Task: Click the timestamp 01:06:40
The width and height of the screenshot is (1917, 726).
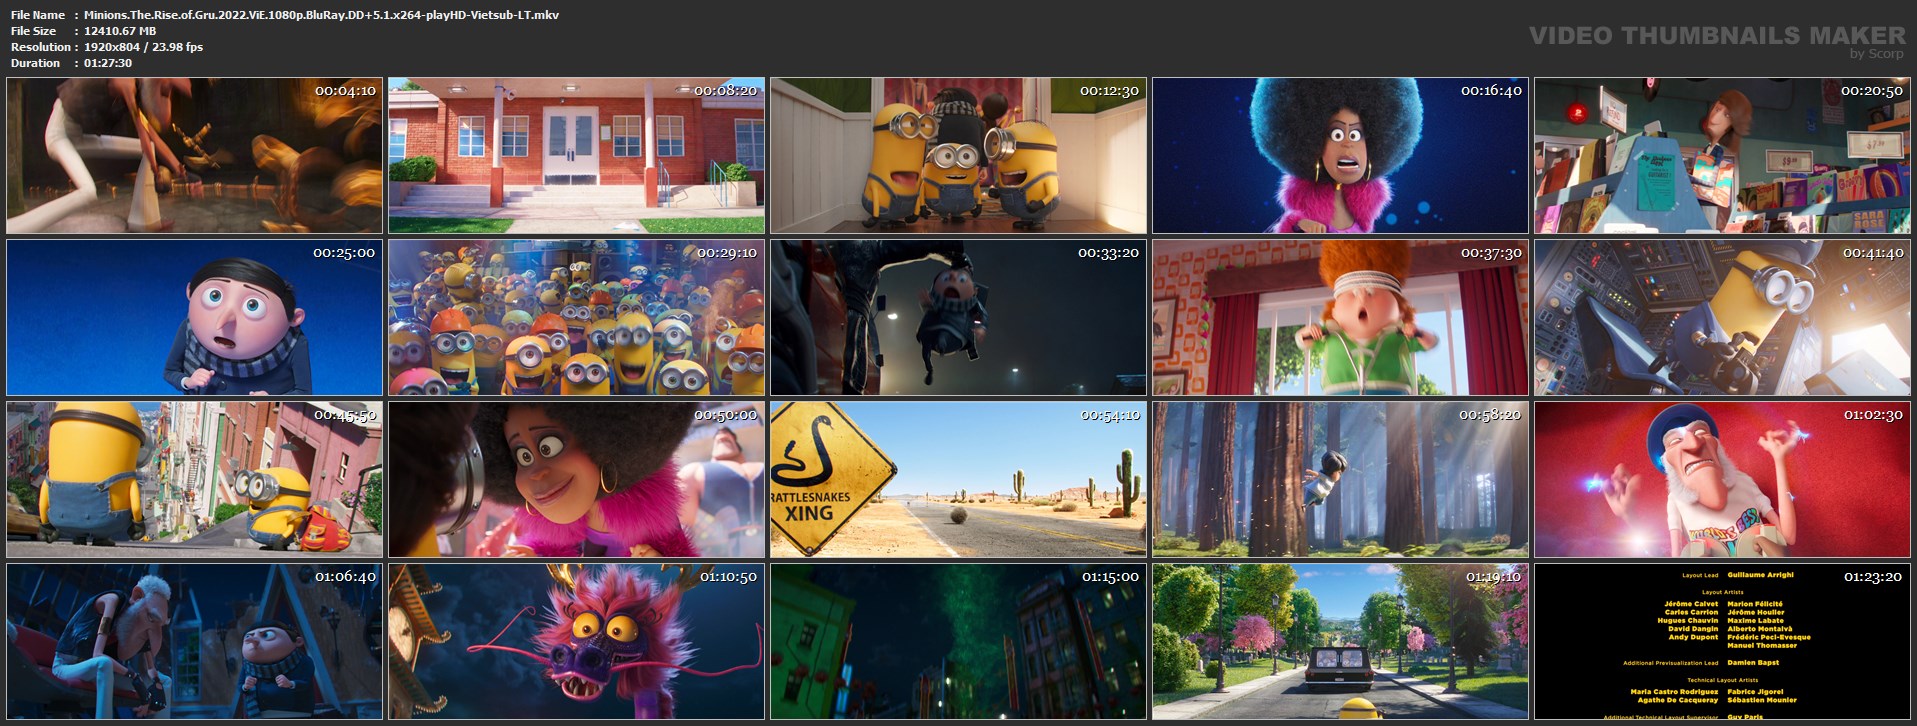Action: 345,577
